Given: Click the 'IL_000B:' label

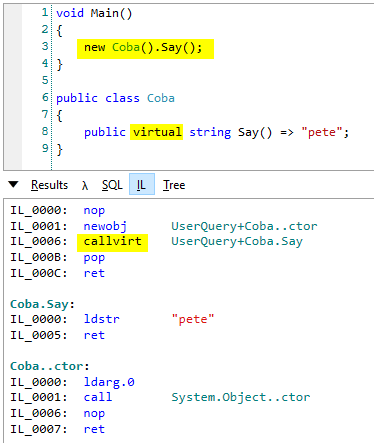Looking at the screenshot, I should pos(39,258).
